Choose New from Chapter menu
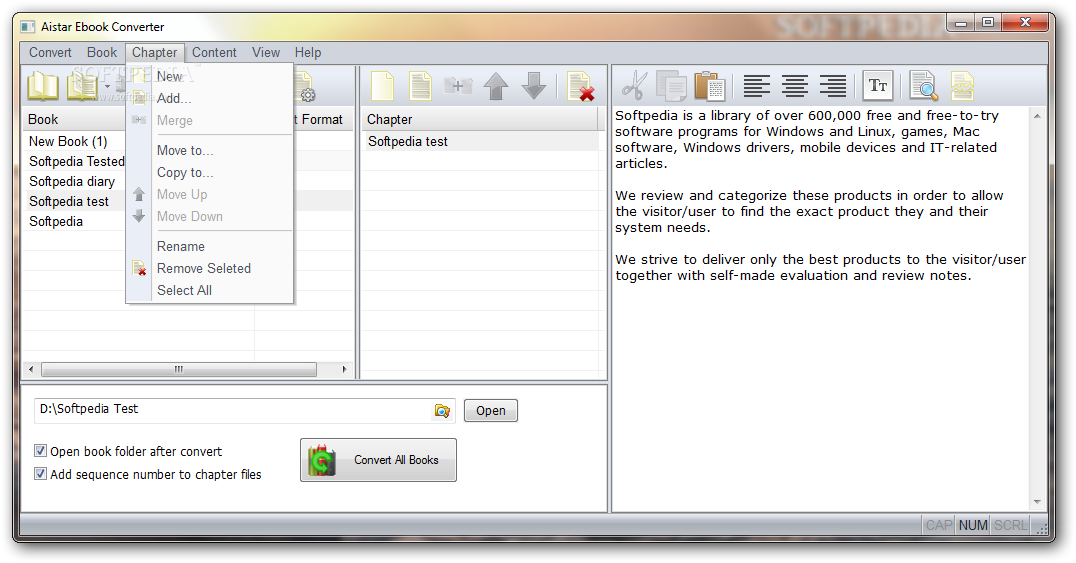 point(210,76)
